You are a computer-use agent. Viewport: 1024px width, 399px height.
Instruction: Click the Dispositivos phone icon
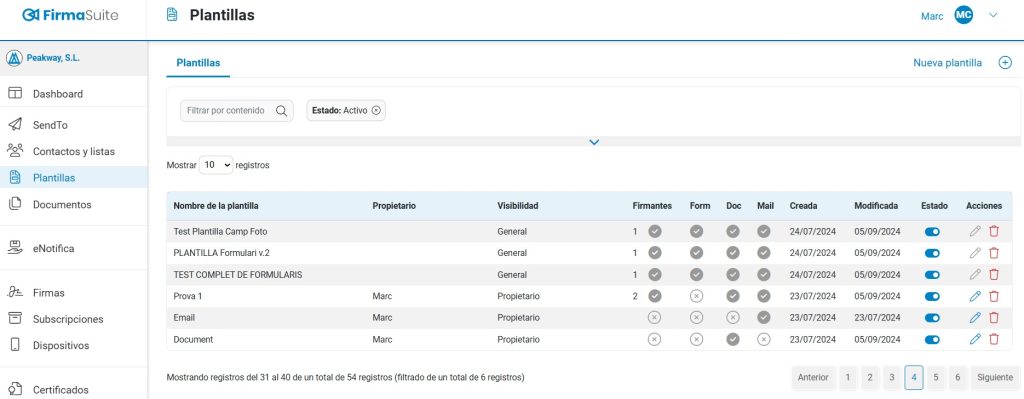[x=15, y=345]
